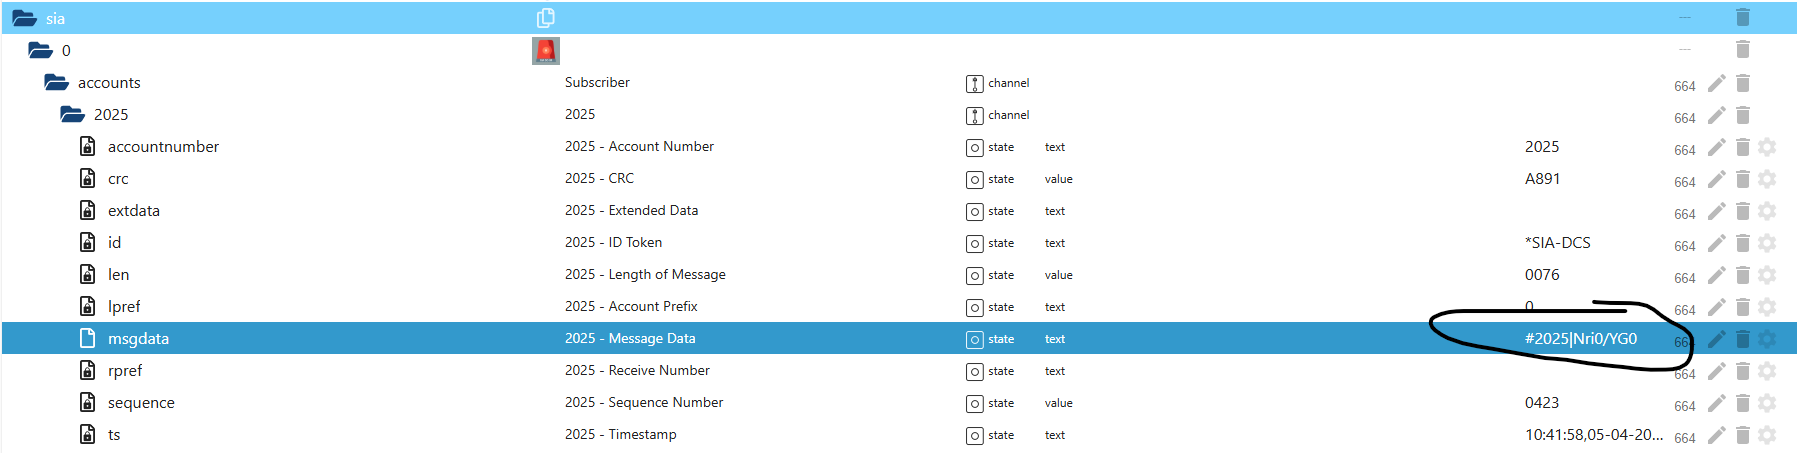
Task: Open the gear settings for the crc state
Action: pyautogui.click(x=1767, y=179)
